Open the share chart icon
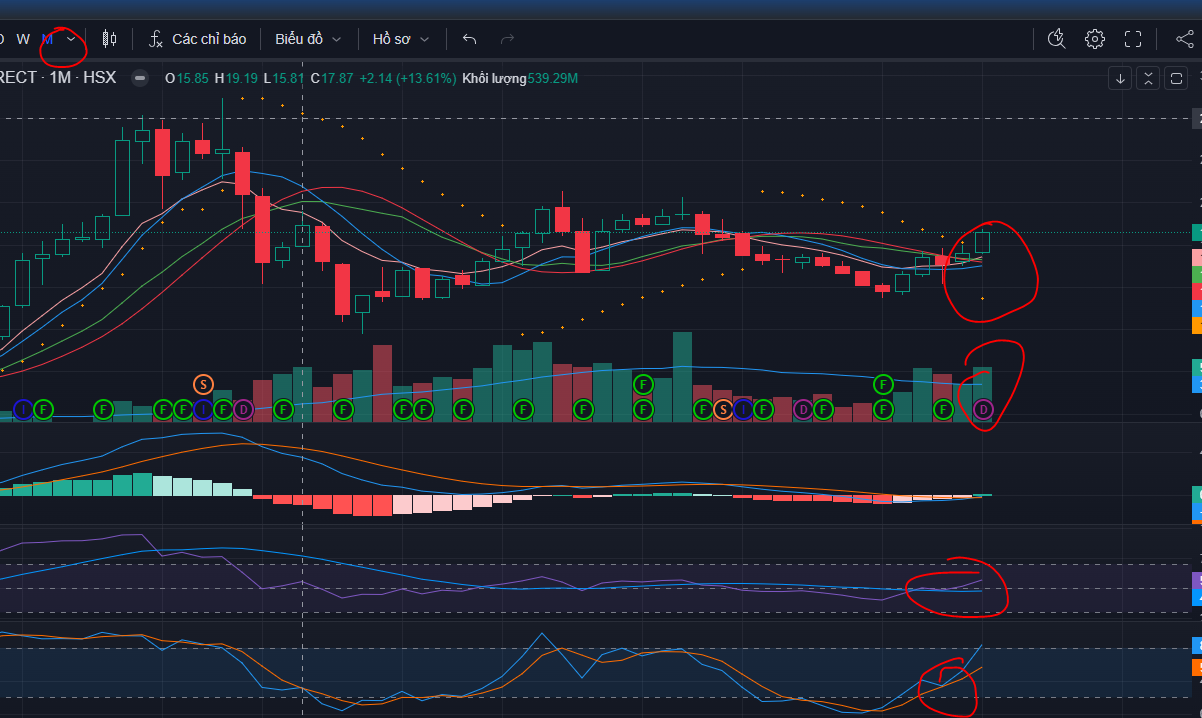Image resolution: width=1202 pixels, height=718 pixels. 1185,39
